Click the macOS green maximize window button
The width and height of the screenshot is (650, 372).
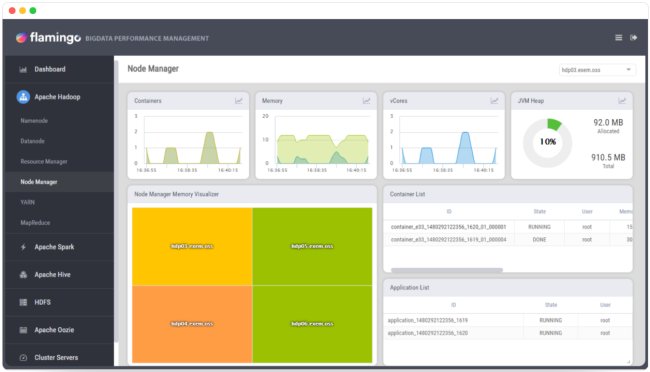click(33, 10)
